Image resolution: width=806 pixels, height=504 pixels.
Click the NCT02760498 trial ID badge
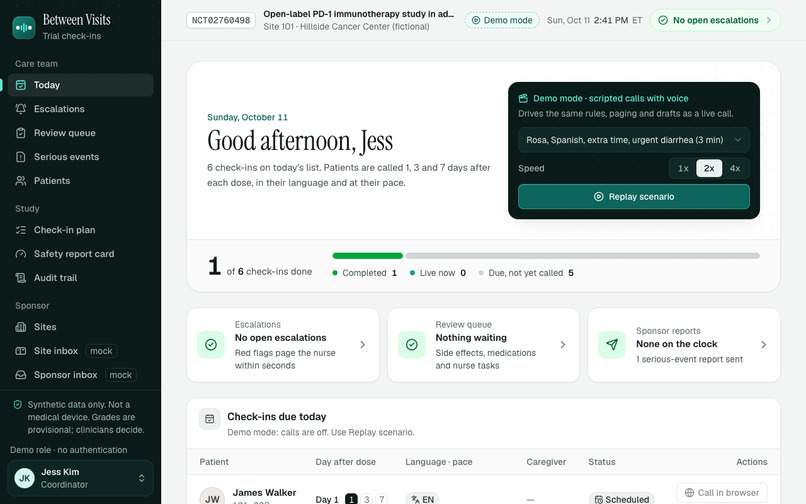point(221,20)
